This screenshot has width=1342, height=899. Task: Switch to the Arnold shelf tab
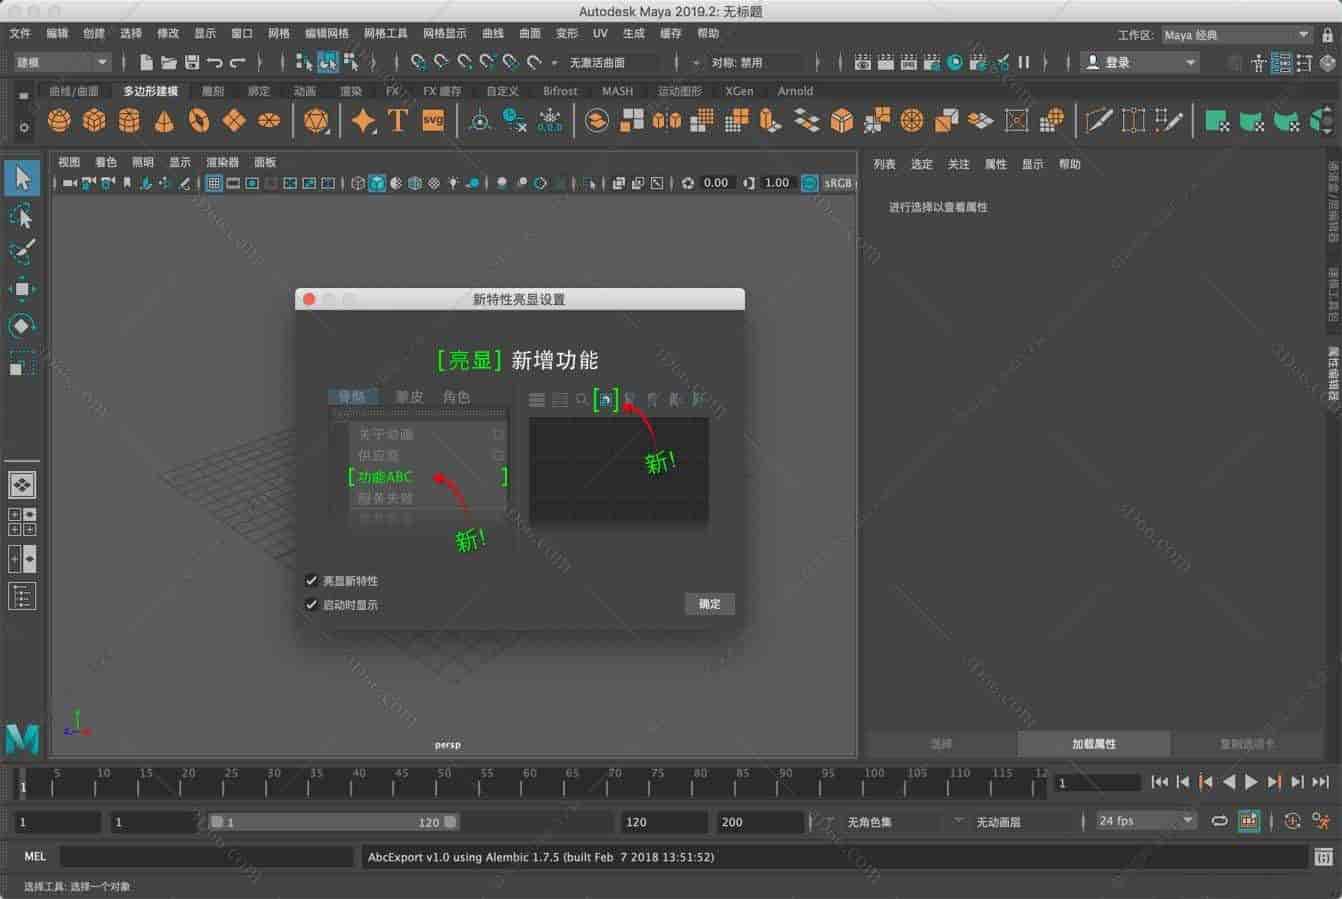pyautogui.click(x=795, y=90)
